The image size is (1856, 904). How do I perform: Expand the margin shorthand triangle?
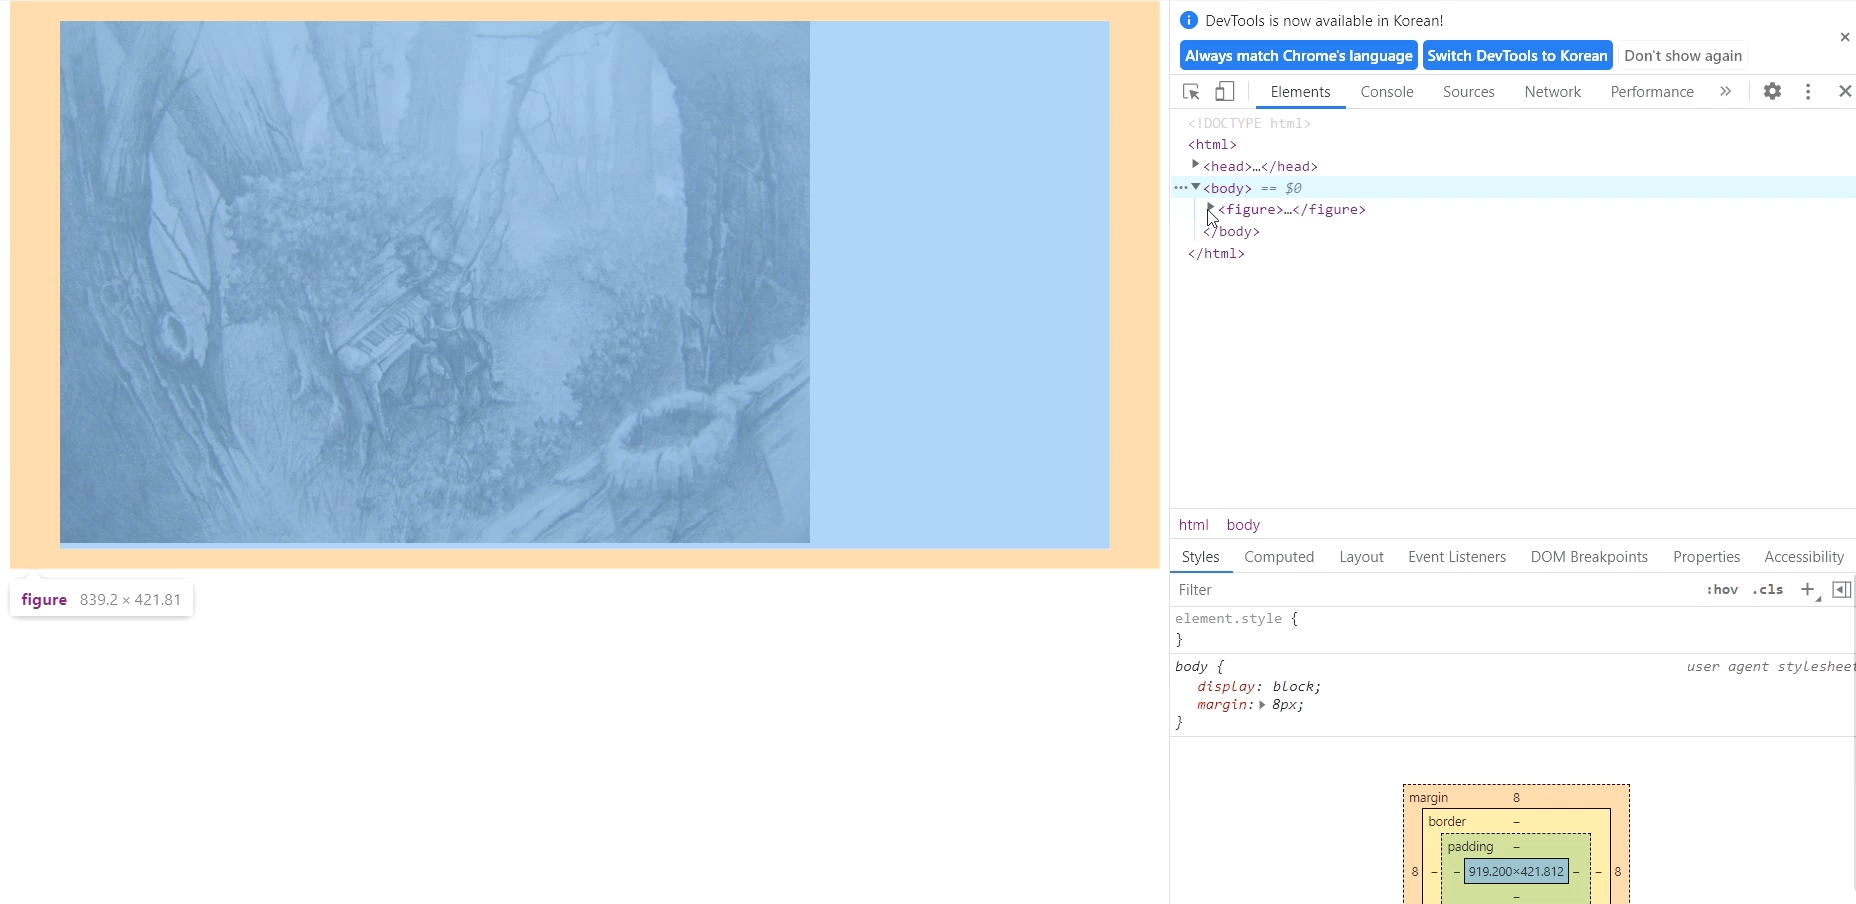pyautogui.click(x=1262, y=705)
